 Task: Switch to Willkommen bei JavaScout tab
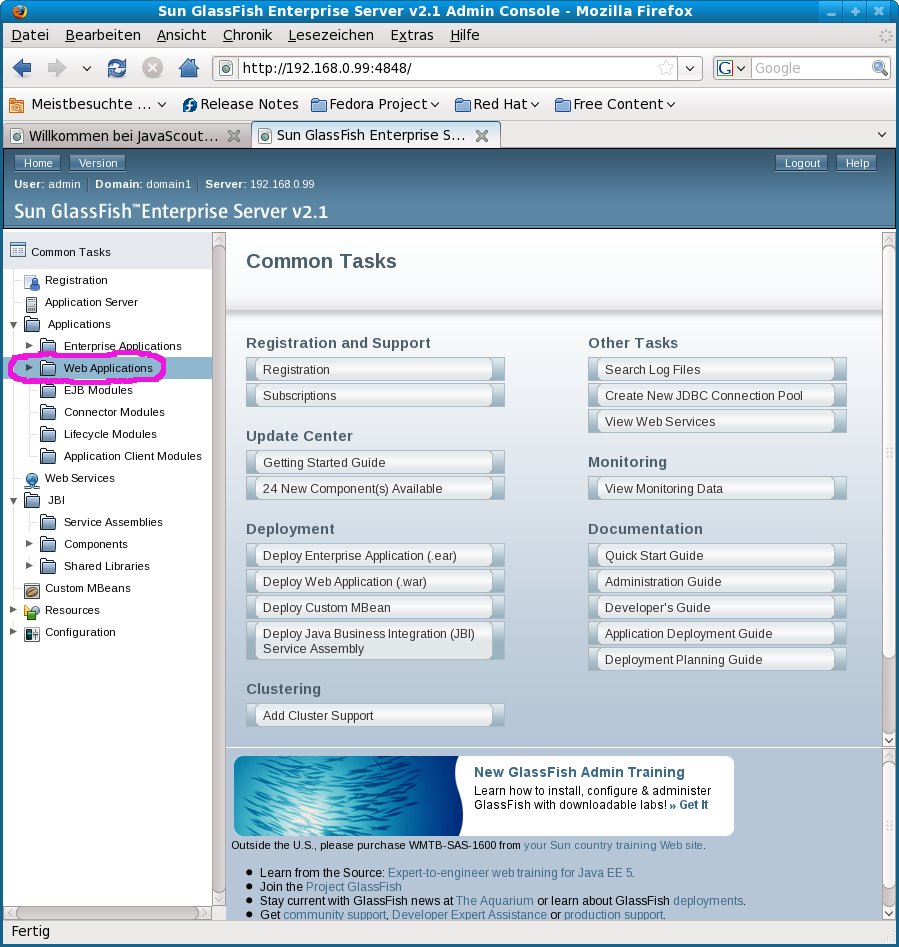(x=122, y=135)
